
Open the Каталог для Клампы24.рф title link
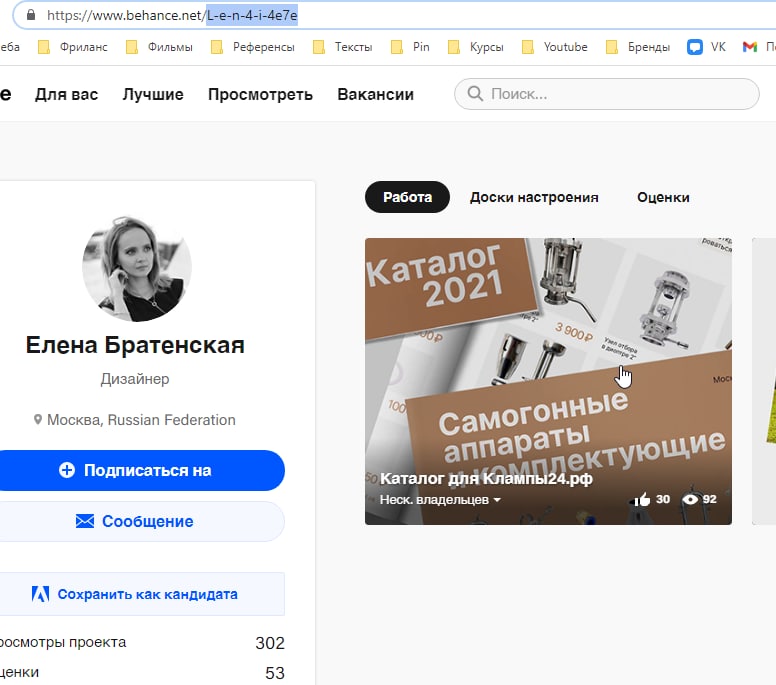pos(486,479)
